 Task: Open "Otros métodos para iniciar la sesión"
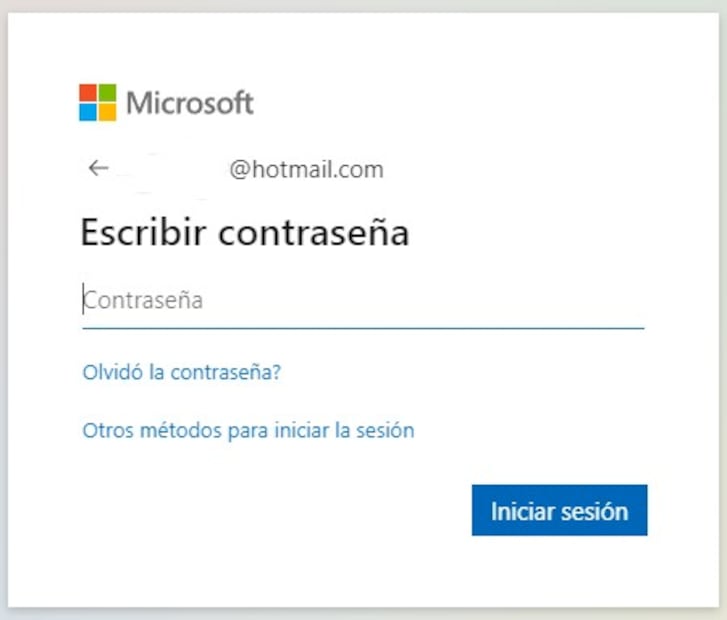(x=248, y=431)
